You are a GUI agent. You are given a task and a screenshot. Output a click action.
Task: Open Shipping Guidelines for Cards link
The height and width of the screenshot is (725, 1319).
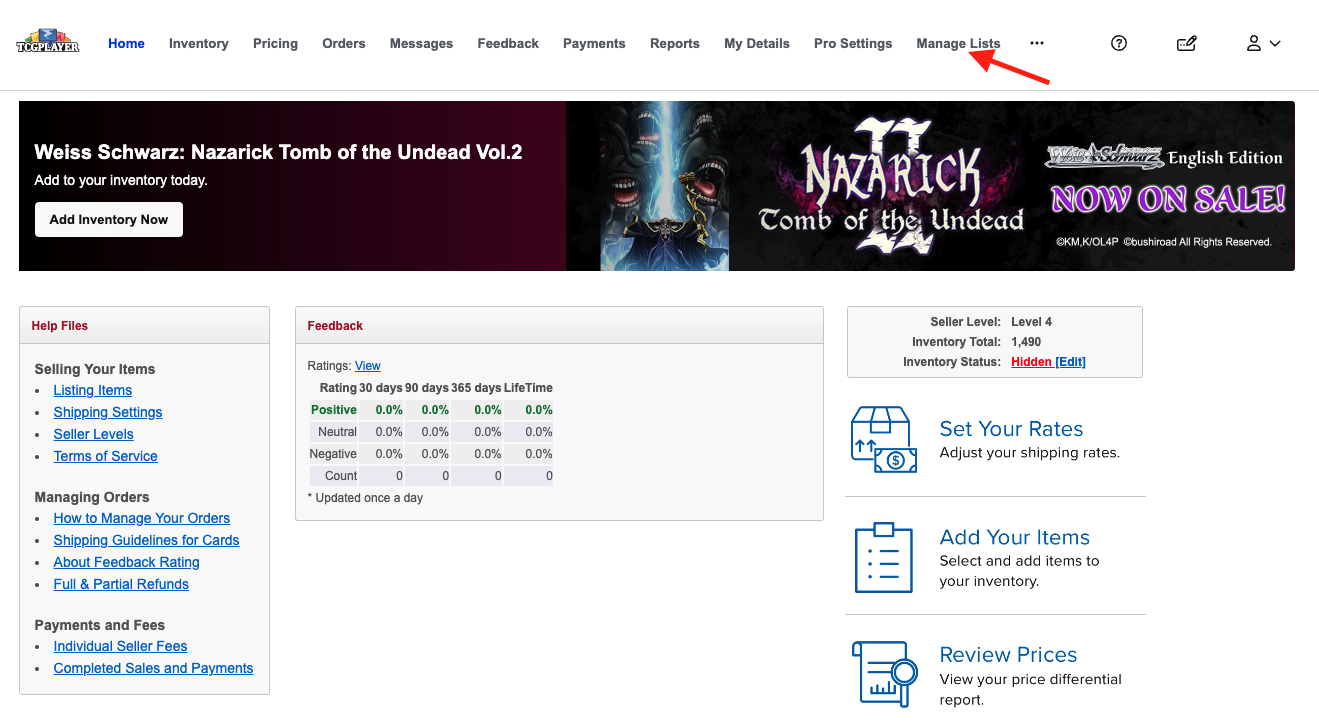coord(147,540)
